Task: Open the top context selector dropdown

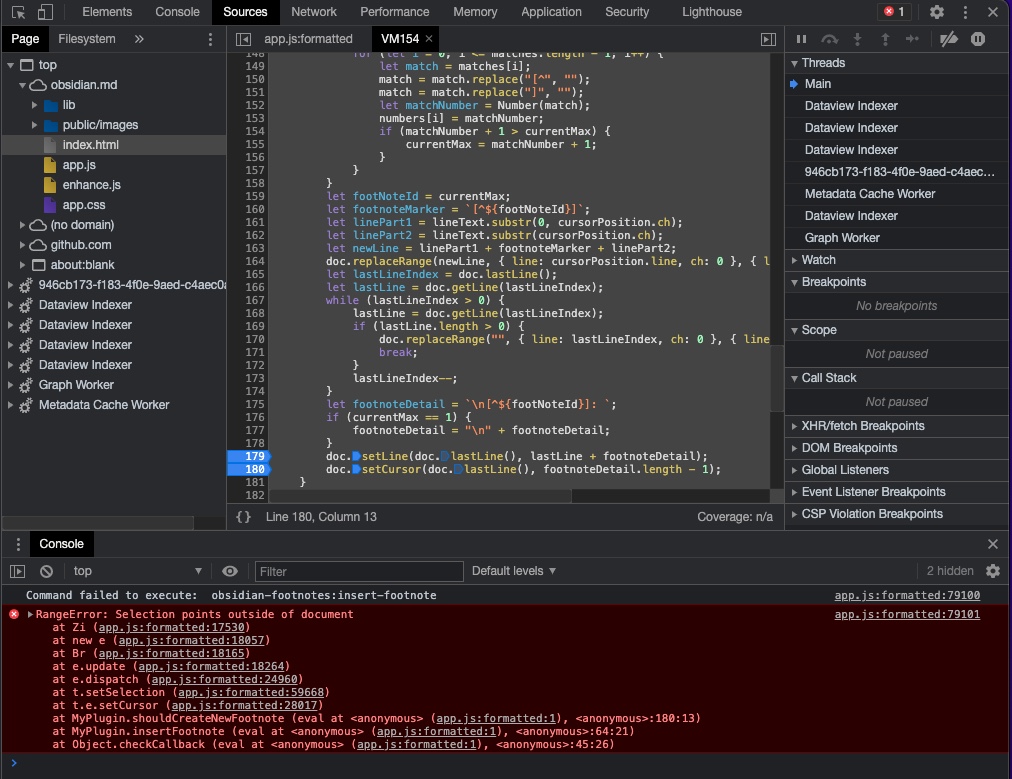Action: pyautogui.click(x=137, y=571)
